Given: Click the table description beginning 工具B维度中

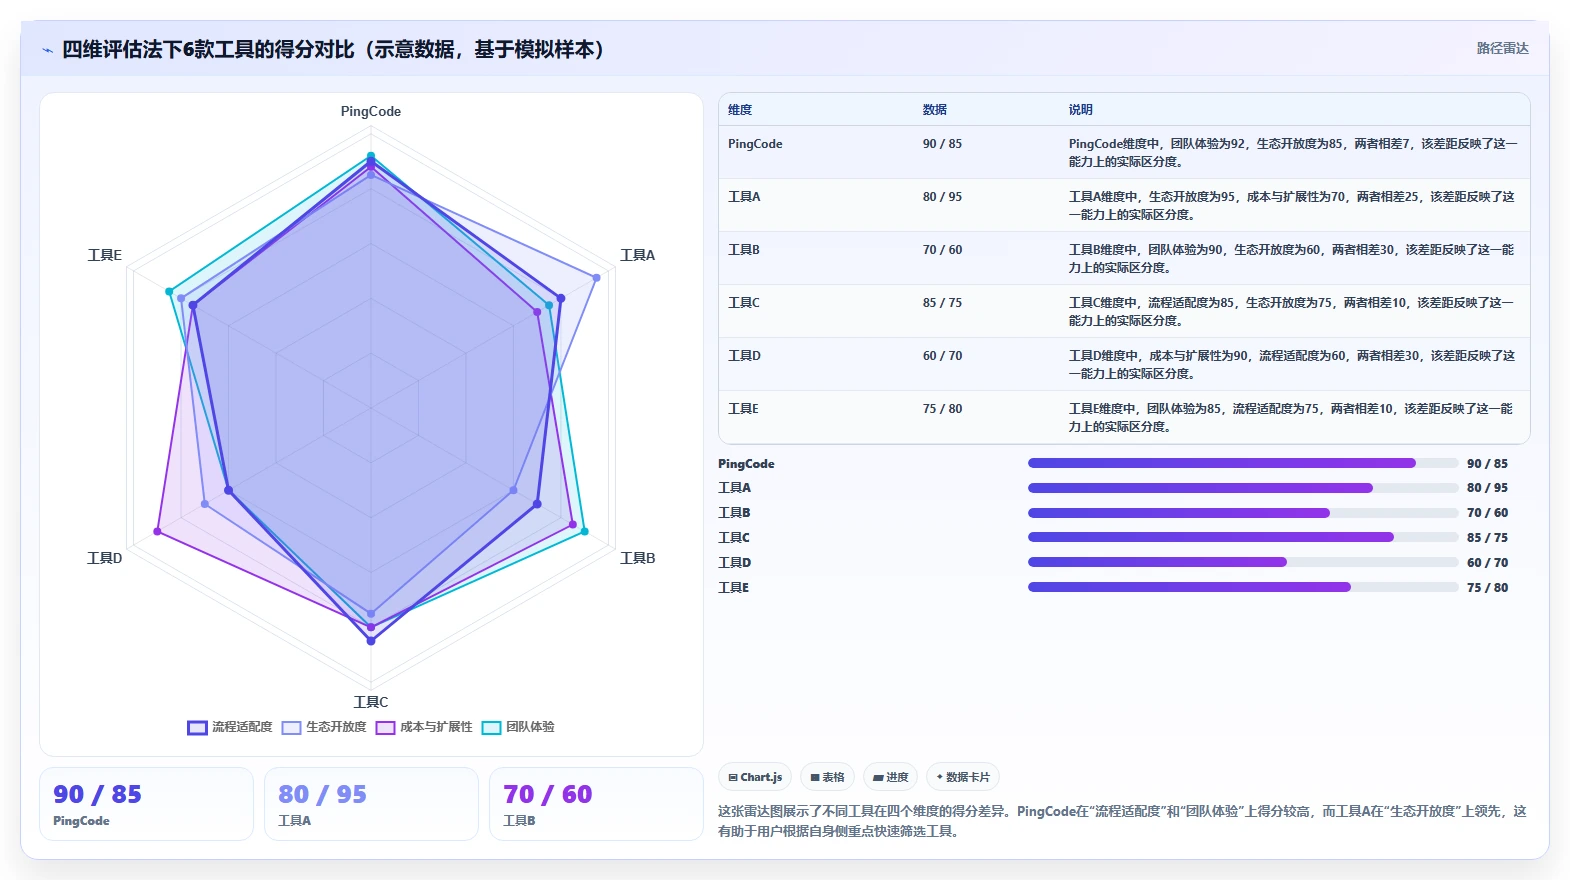Looking at the screenshot, I should 1291,259.
